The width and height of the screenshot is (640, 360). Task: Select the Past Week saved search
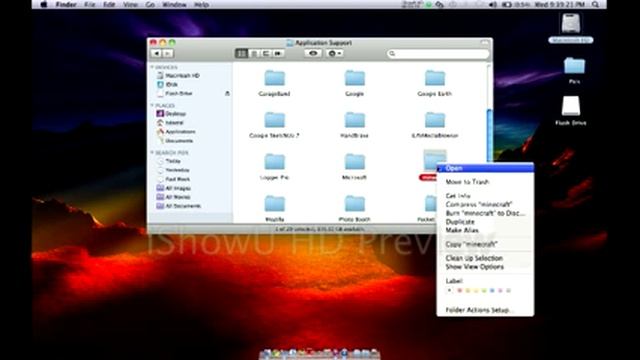coord(173,179)
